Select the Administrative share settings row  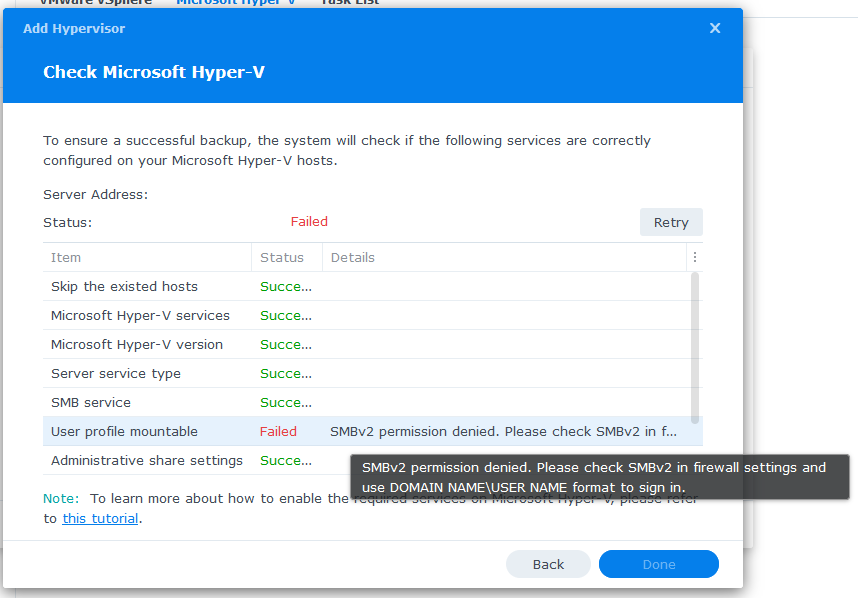coord(373,460)
